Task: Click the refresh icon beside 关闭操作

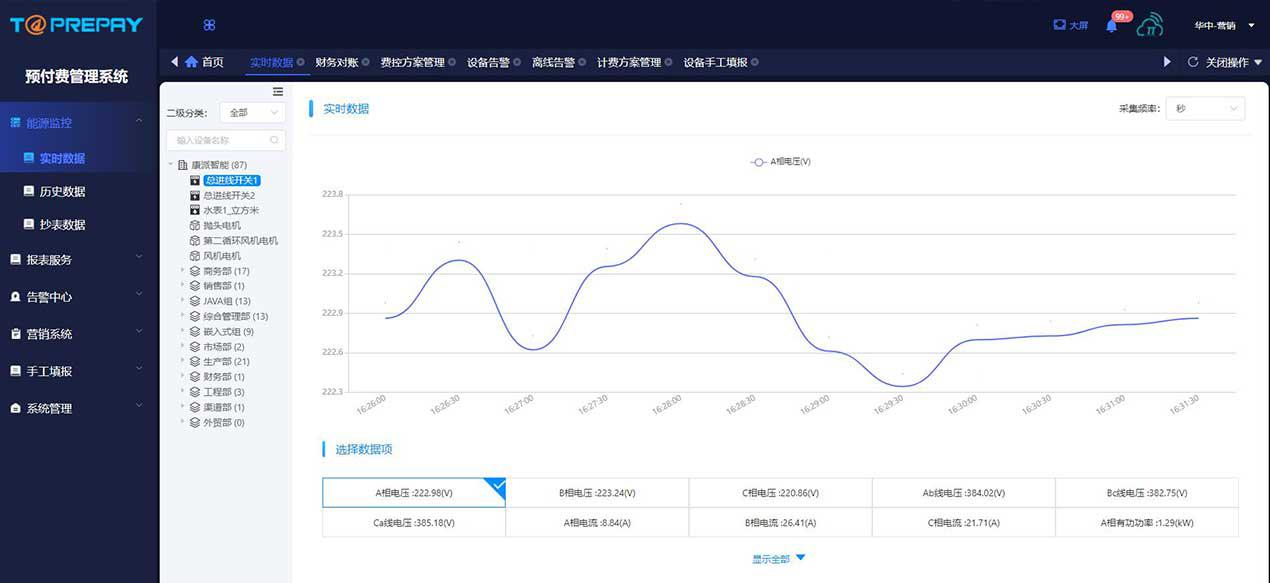Action: [1192, 62]
